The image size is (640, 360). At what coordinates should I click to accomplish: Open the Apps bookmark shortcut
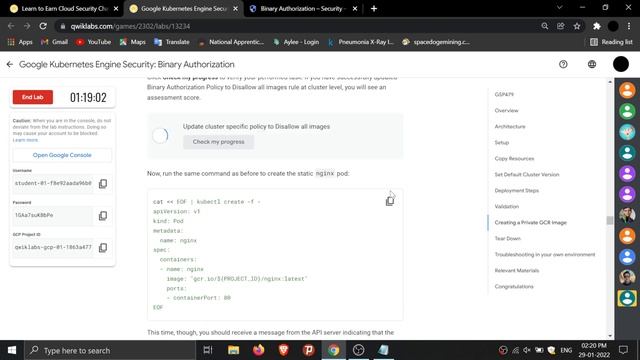click(20, 42)
